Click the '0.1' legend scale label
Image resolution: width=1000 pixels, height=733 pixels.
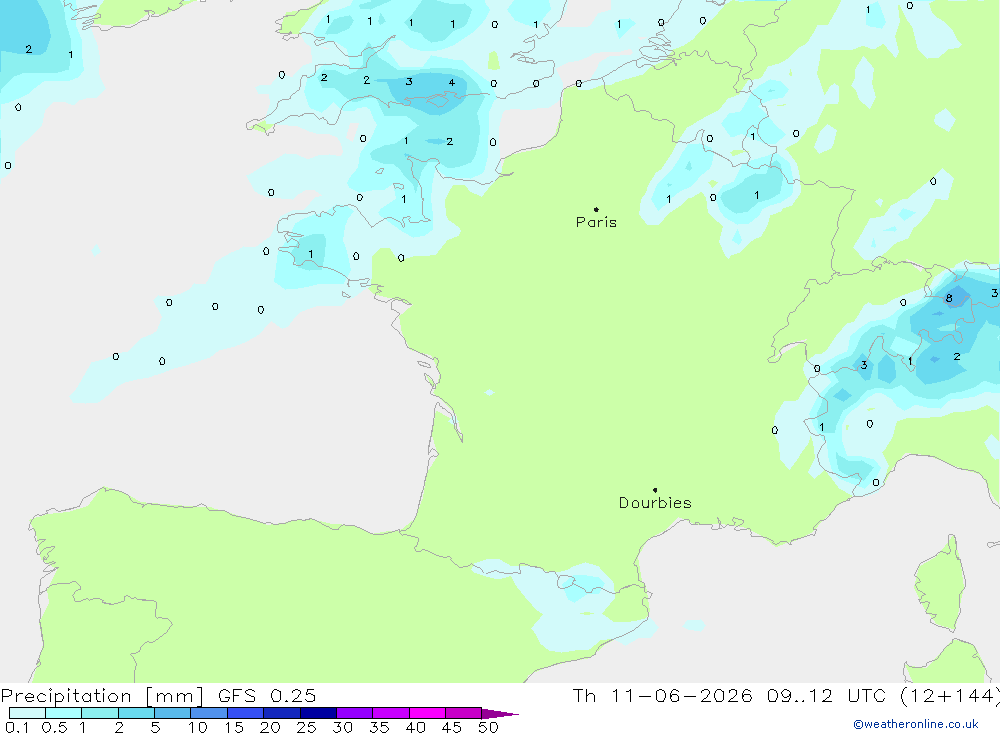coord(17,727)
